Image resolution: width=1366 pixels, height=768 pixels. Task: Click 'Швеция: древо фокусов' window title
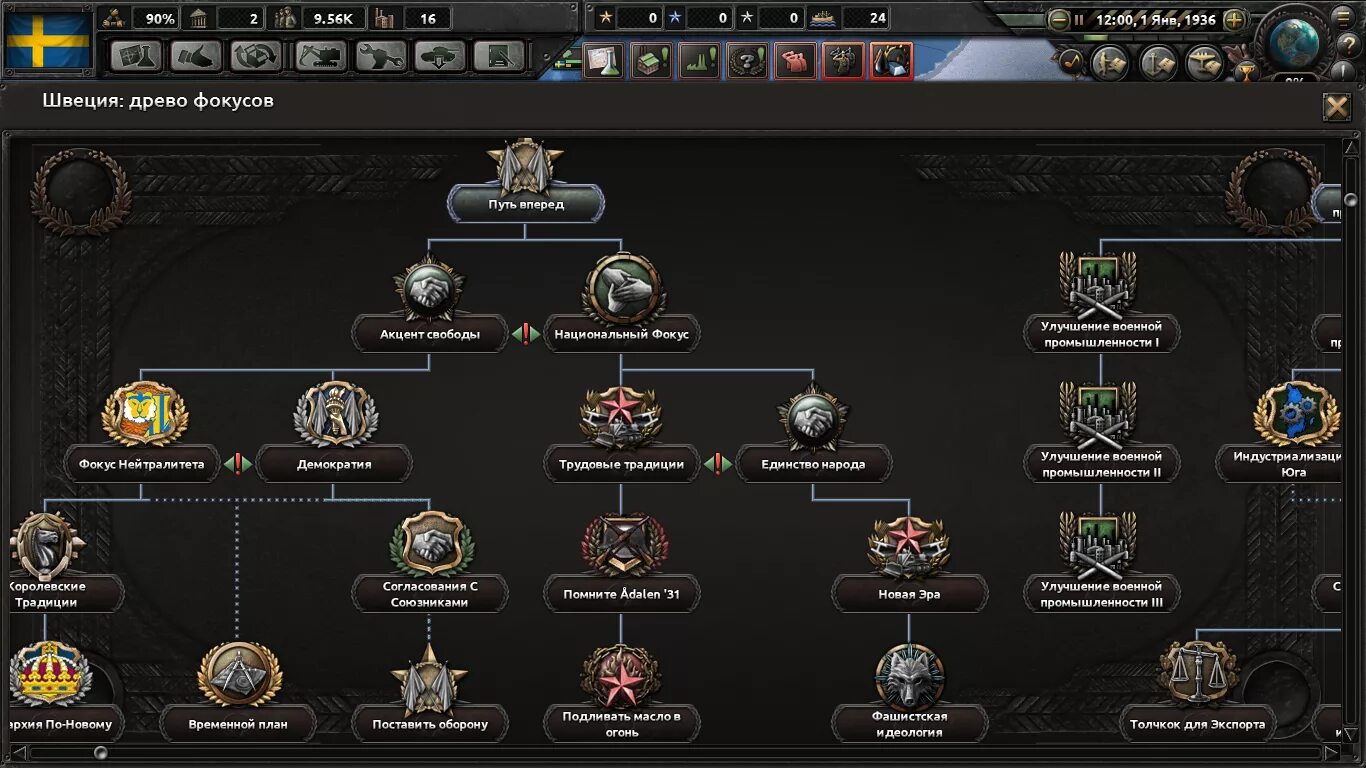click(158, 101)
